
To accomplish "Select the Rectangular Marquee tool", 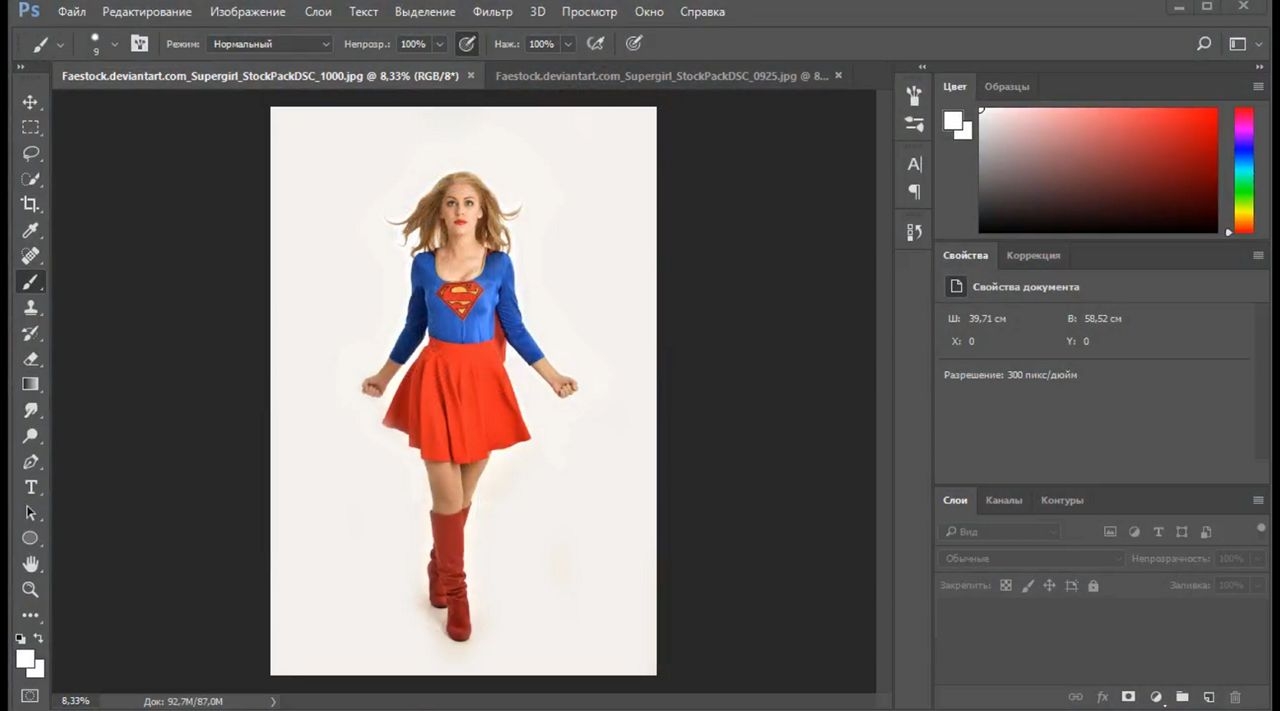I will (x=30, y=128).
